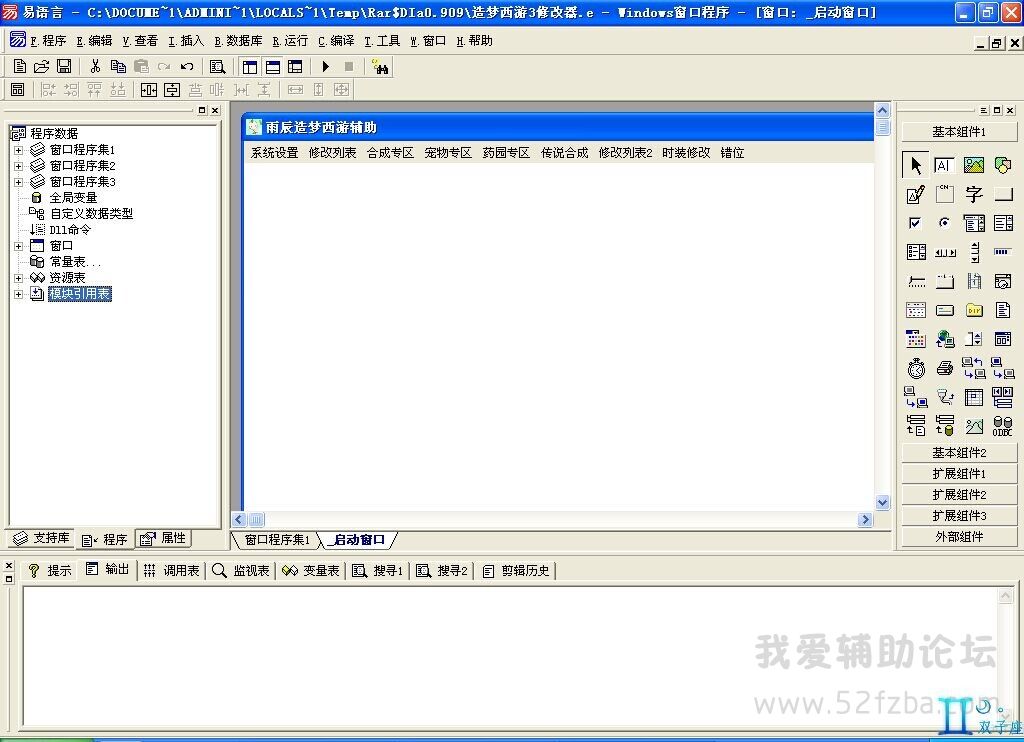Click the New file toolbar icon
This screenshot has width=1024, height=742.
pyautogui.click(x=20, y=66)
